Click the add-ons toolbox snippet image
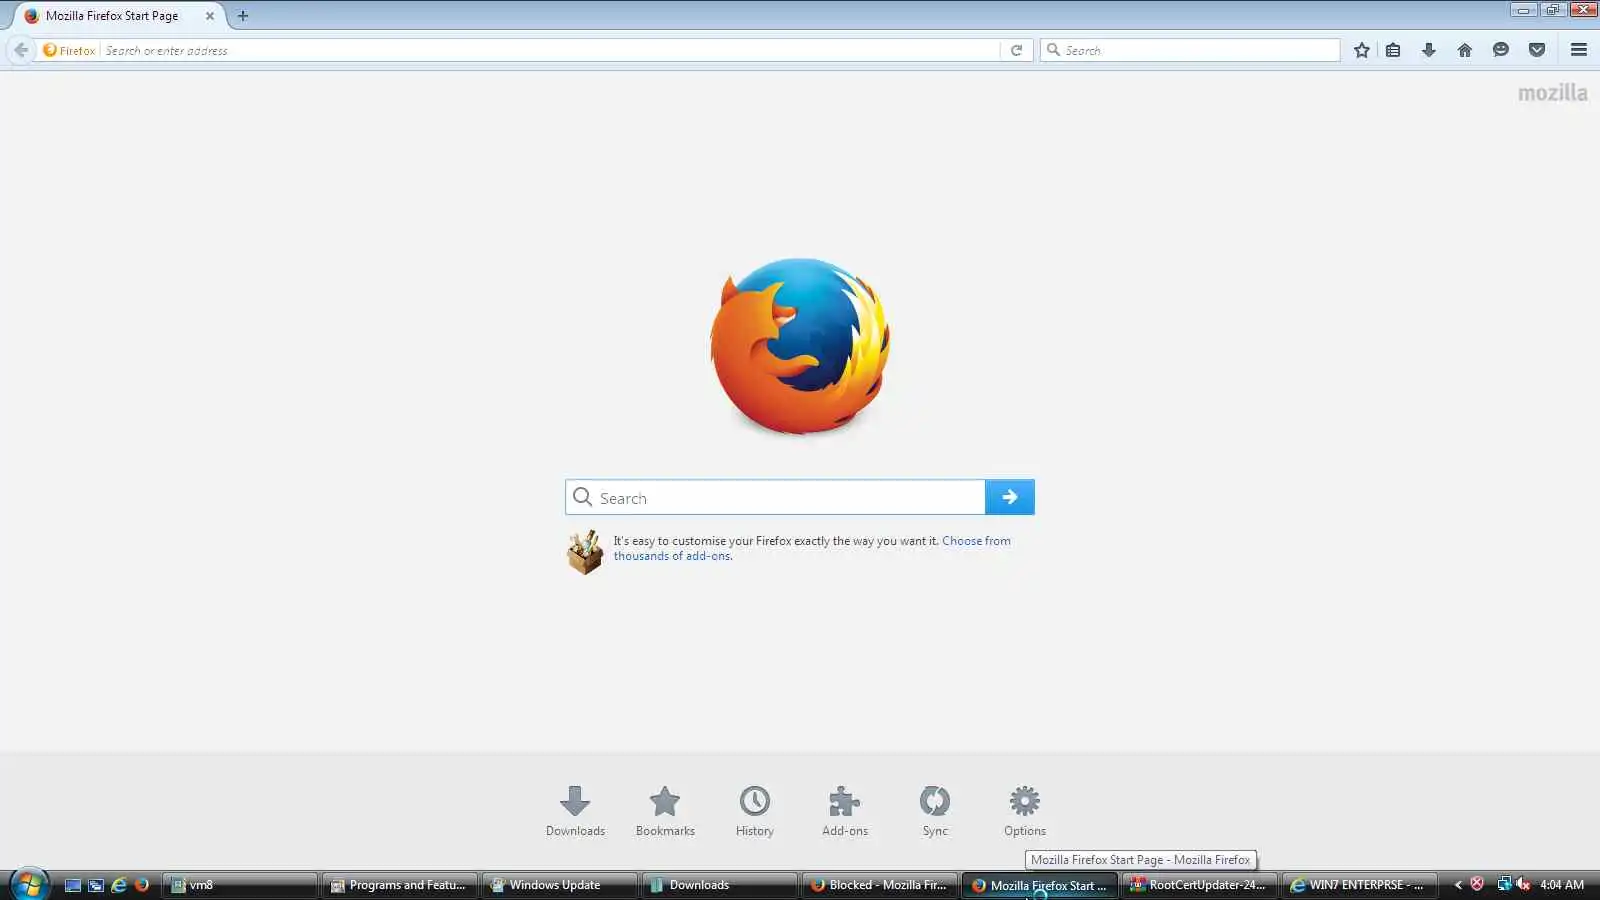 coord(585,551)
